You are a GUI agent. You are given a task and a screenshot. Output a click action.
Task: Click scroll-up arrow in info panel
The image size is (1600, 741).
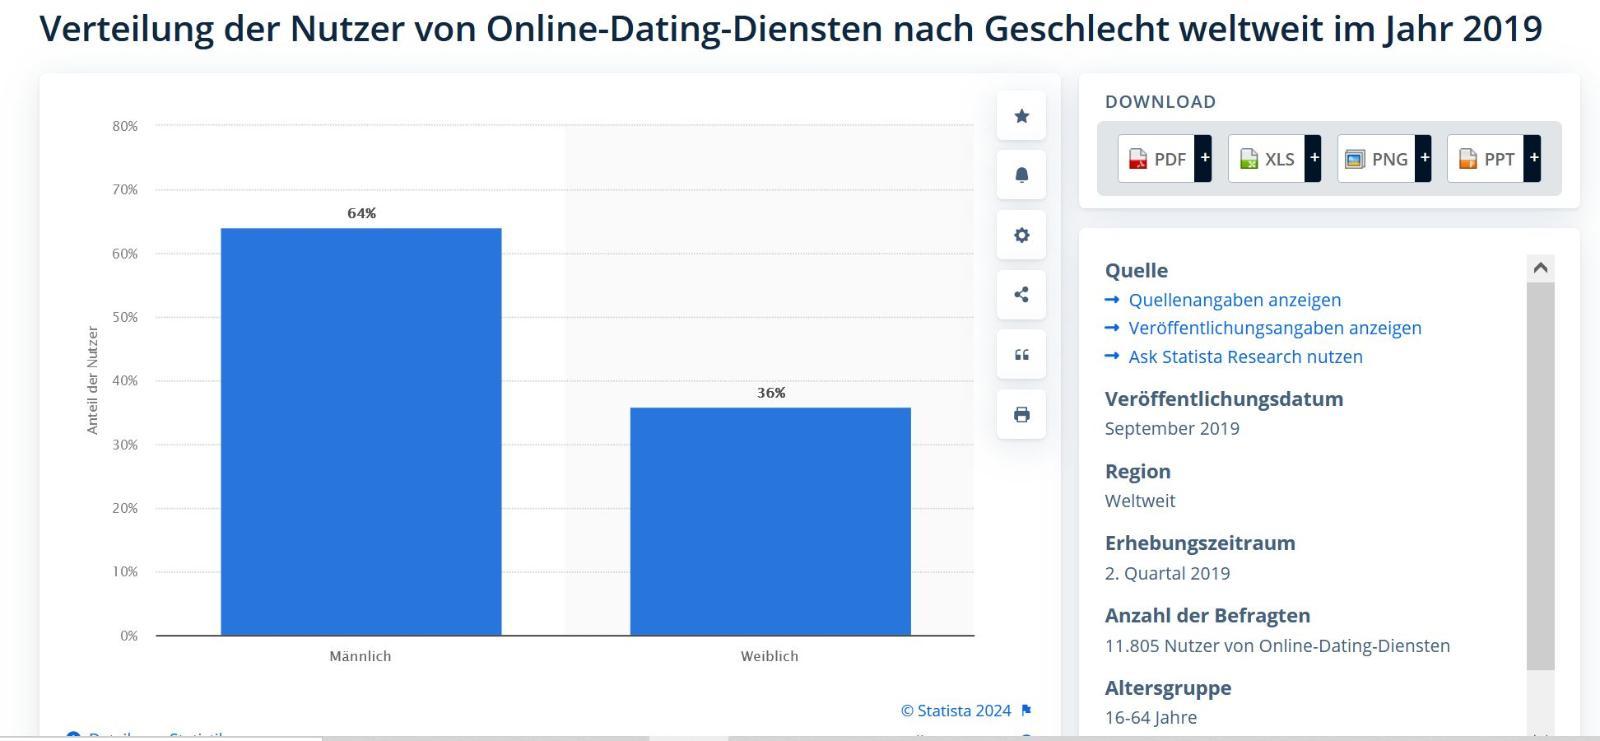pos(1540,268)
